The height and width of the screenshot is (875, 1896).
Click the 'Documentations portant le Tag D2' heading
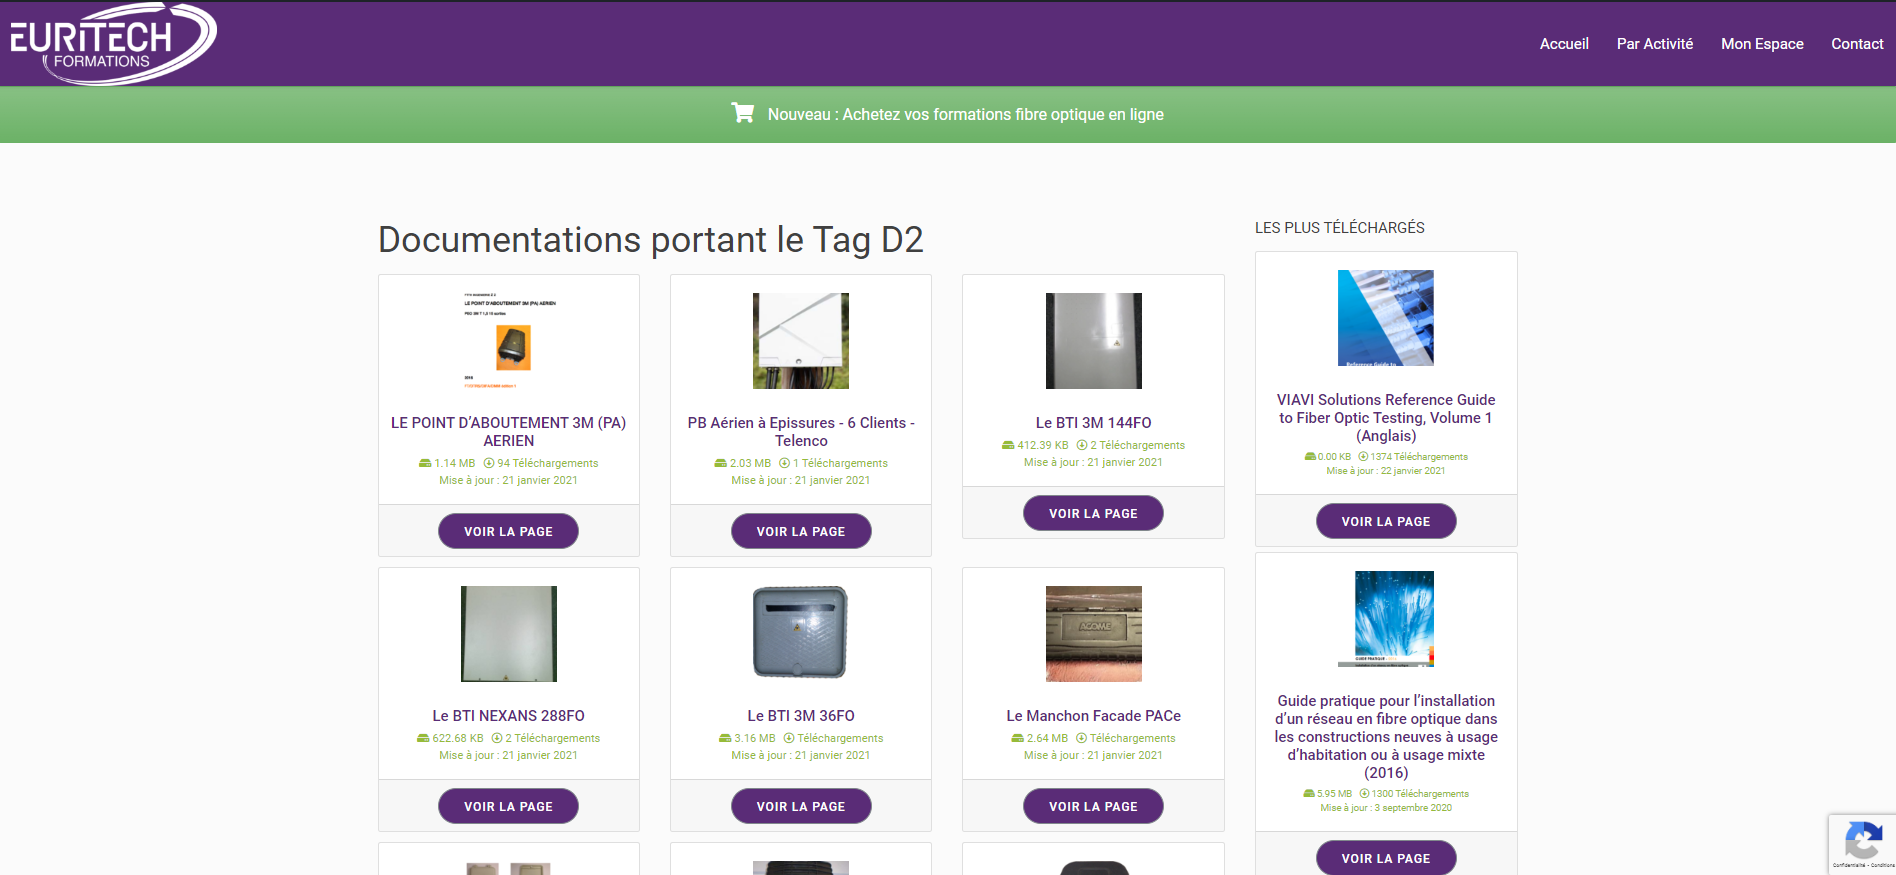click(651, 240)
